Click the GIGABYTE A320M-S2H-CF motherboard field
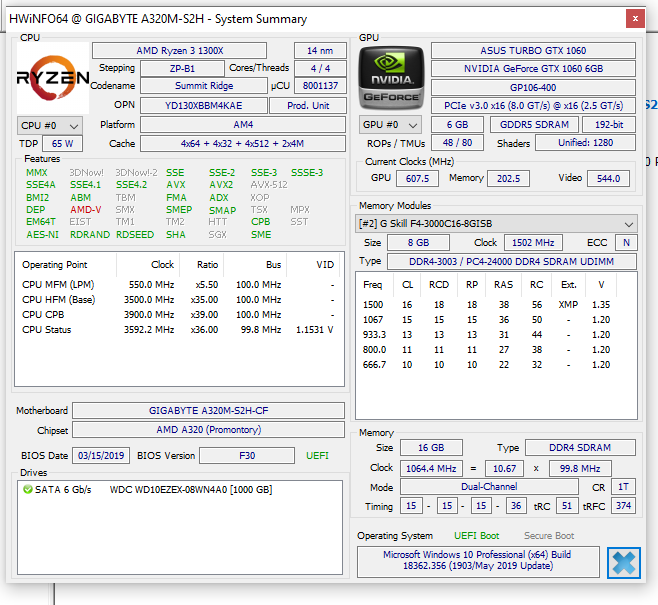 [x=209, y=411]
